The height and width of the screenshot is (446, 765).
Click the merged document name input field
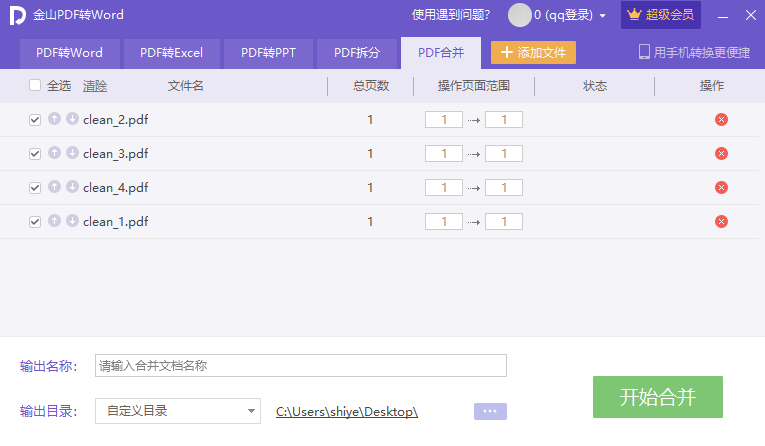[300, 366]
